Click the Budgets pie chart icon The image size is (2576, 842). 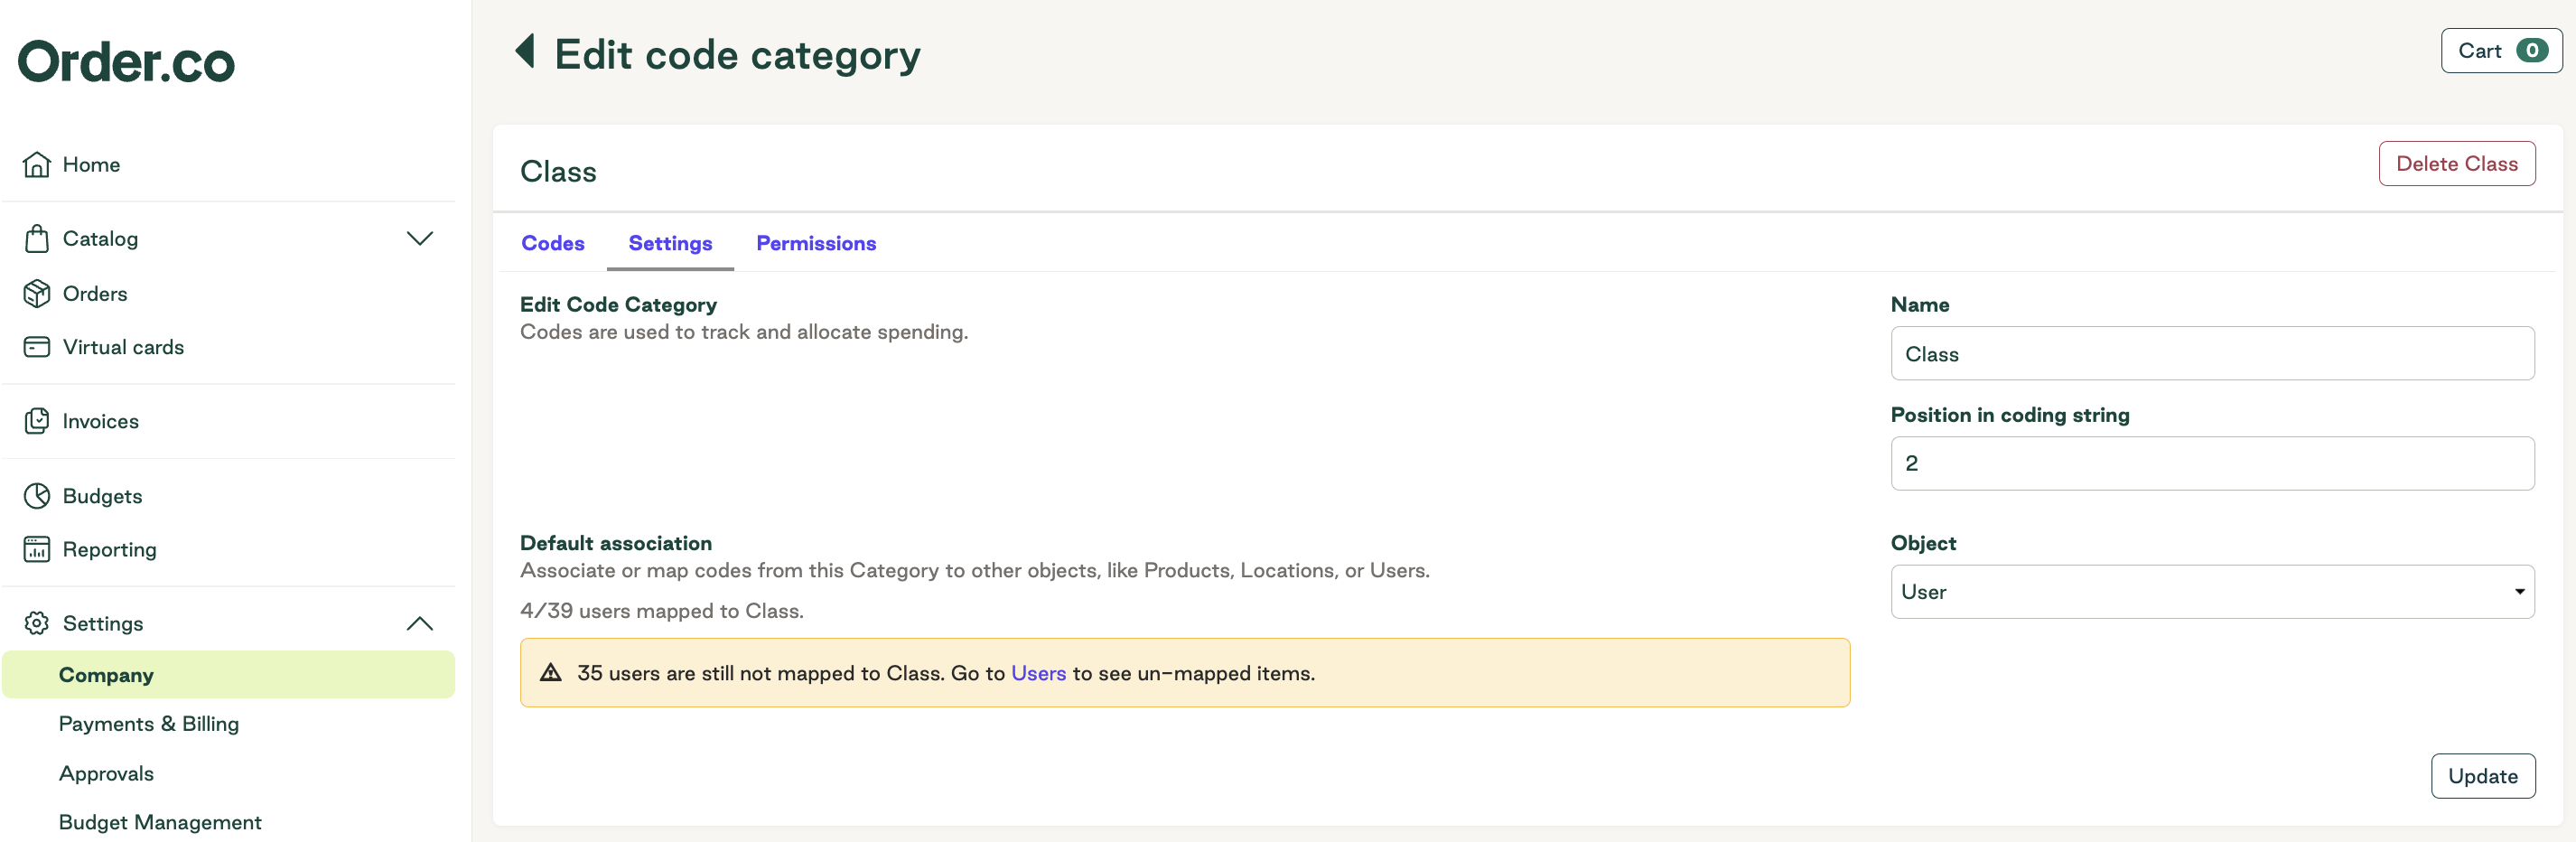37,496
